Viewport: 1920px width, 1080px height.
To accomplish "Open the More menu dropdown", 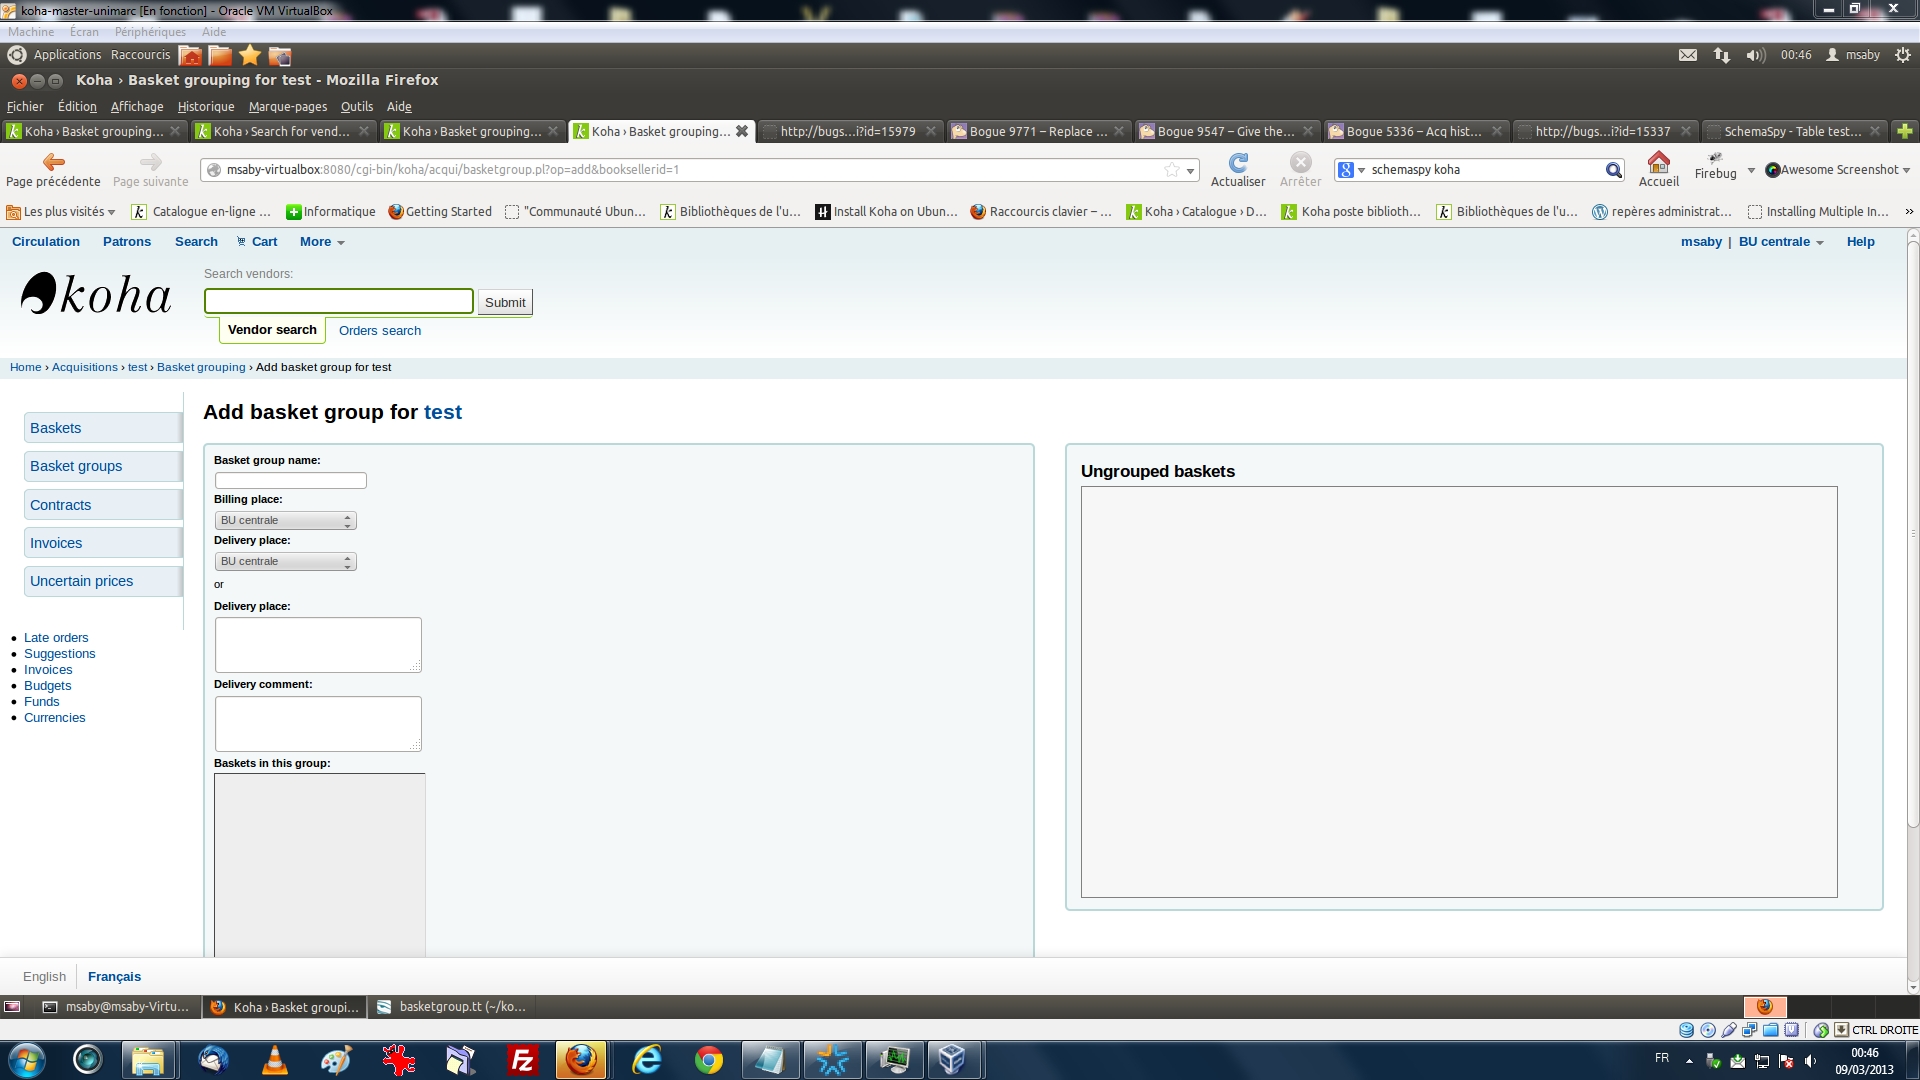I will tap(322, 242).
